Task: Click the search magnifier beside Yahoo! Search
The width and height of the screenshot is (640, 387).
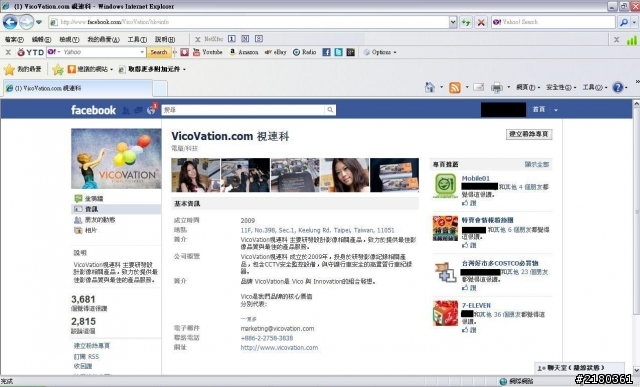Action: [623, 22]
